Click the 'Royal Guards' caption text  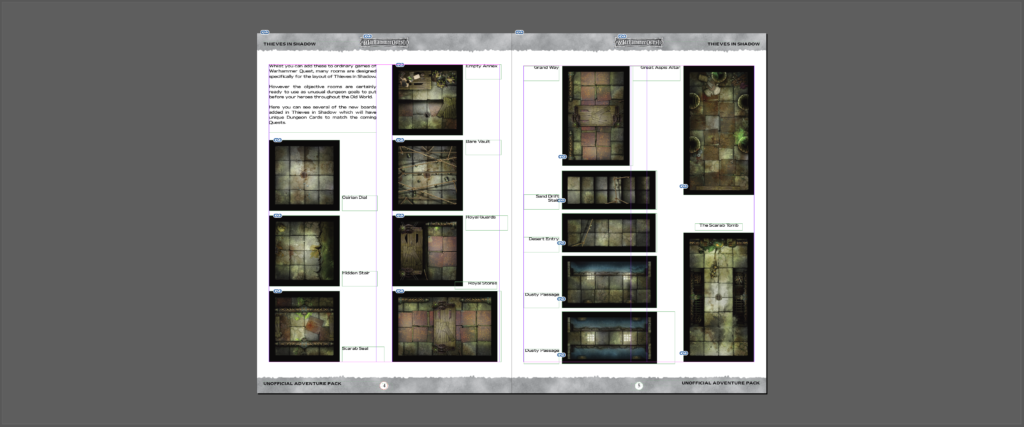(x=481, y=217)
